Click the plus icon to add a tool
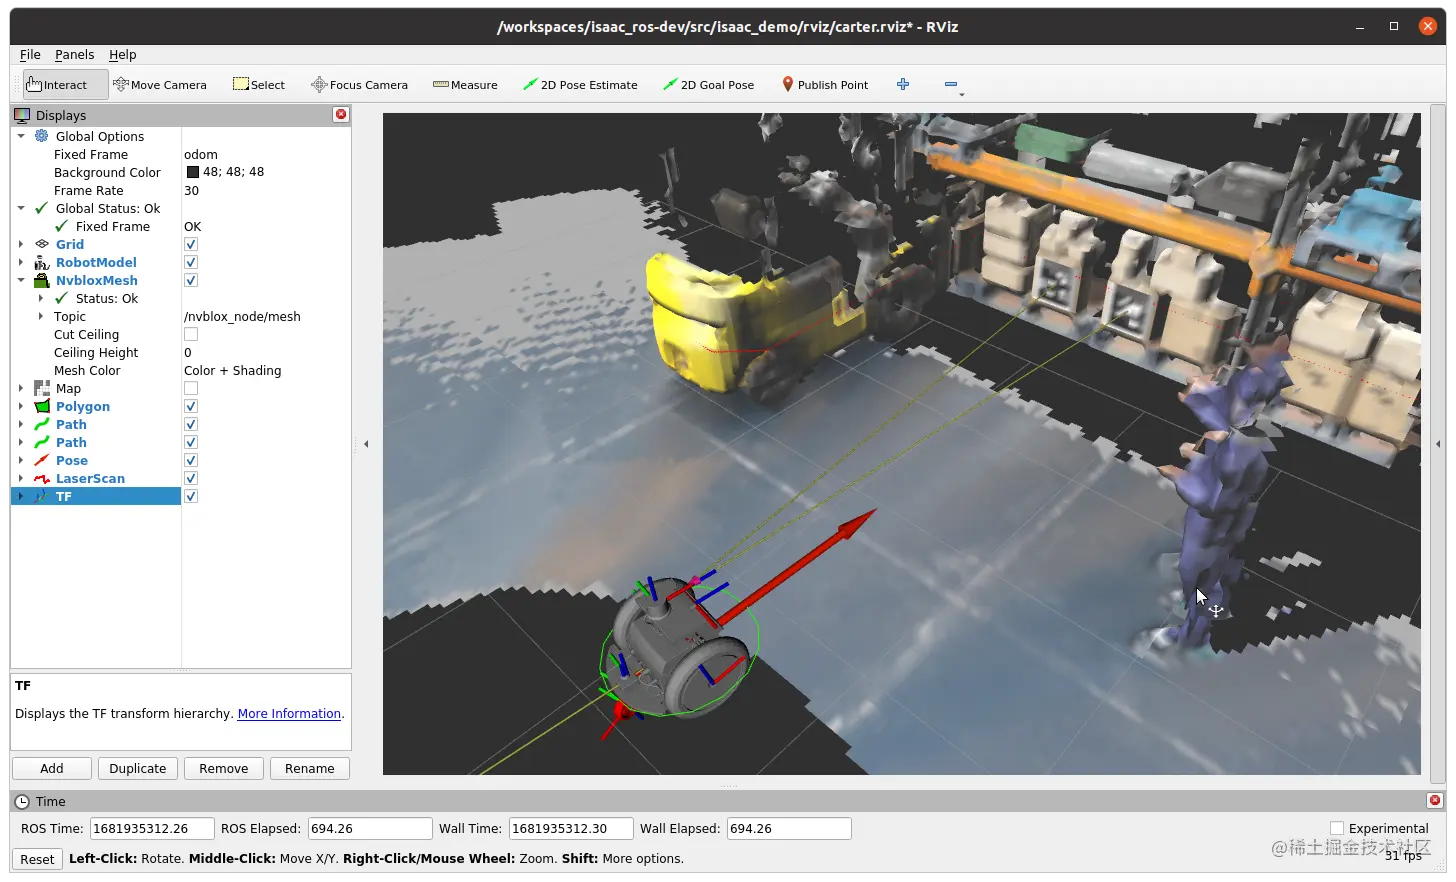The image size is (1456, 882). (x=903, y=84)
